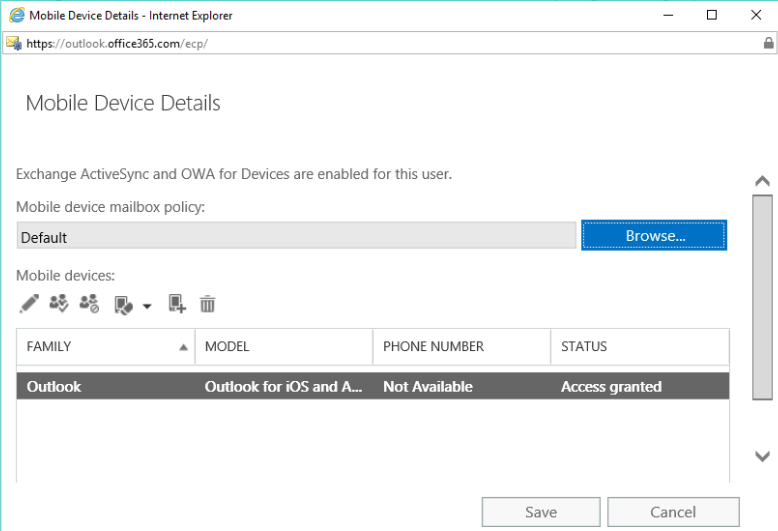This screenshot has height=531, width=778.
Task: Sort by the MODEL column header
Action: tap(284, 346)
